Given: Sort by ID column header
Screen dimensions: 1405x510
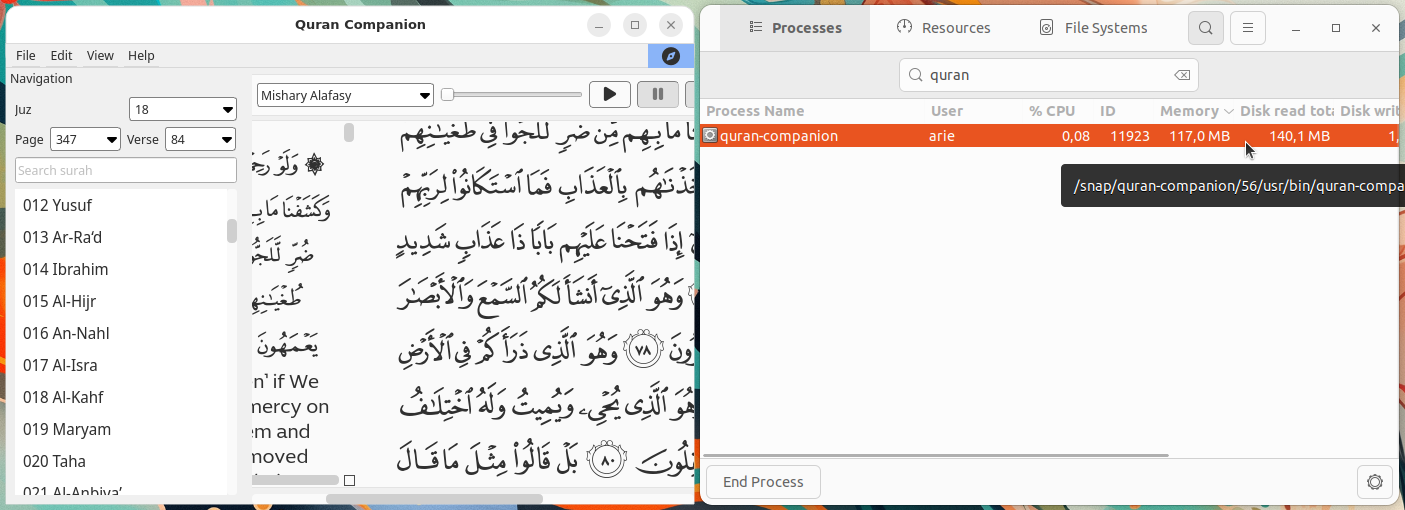Looking at the screenshot, I should tap(1108, 111).
